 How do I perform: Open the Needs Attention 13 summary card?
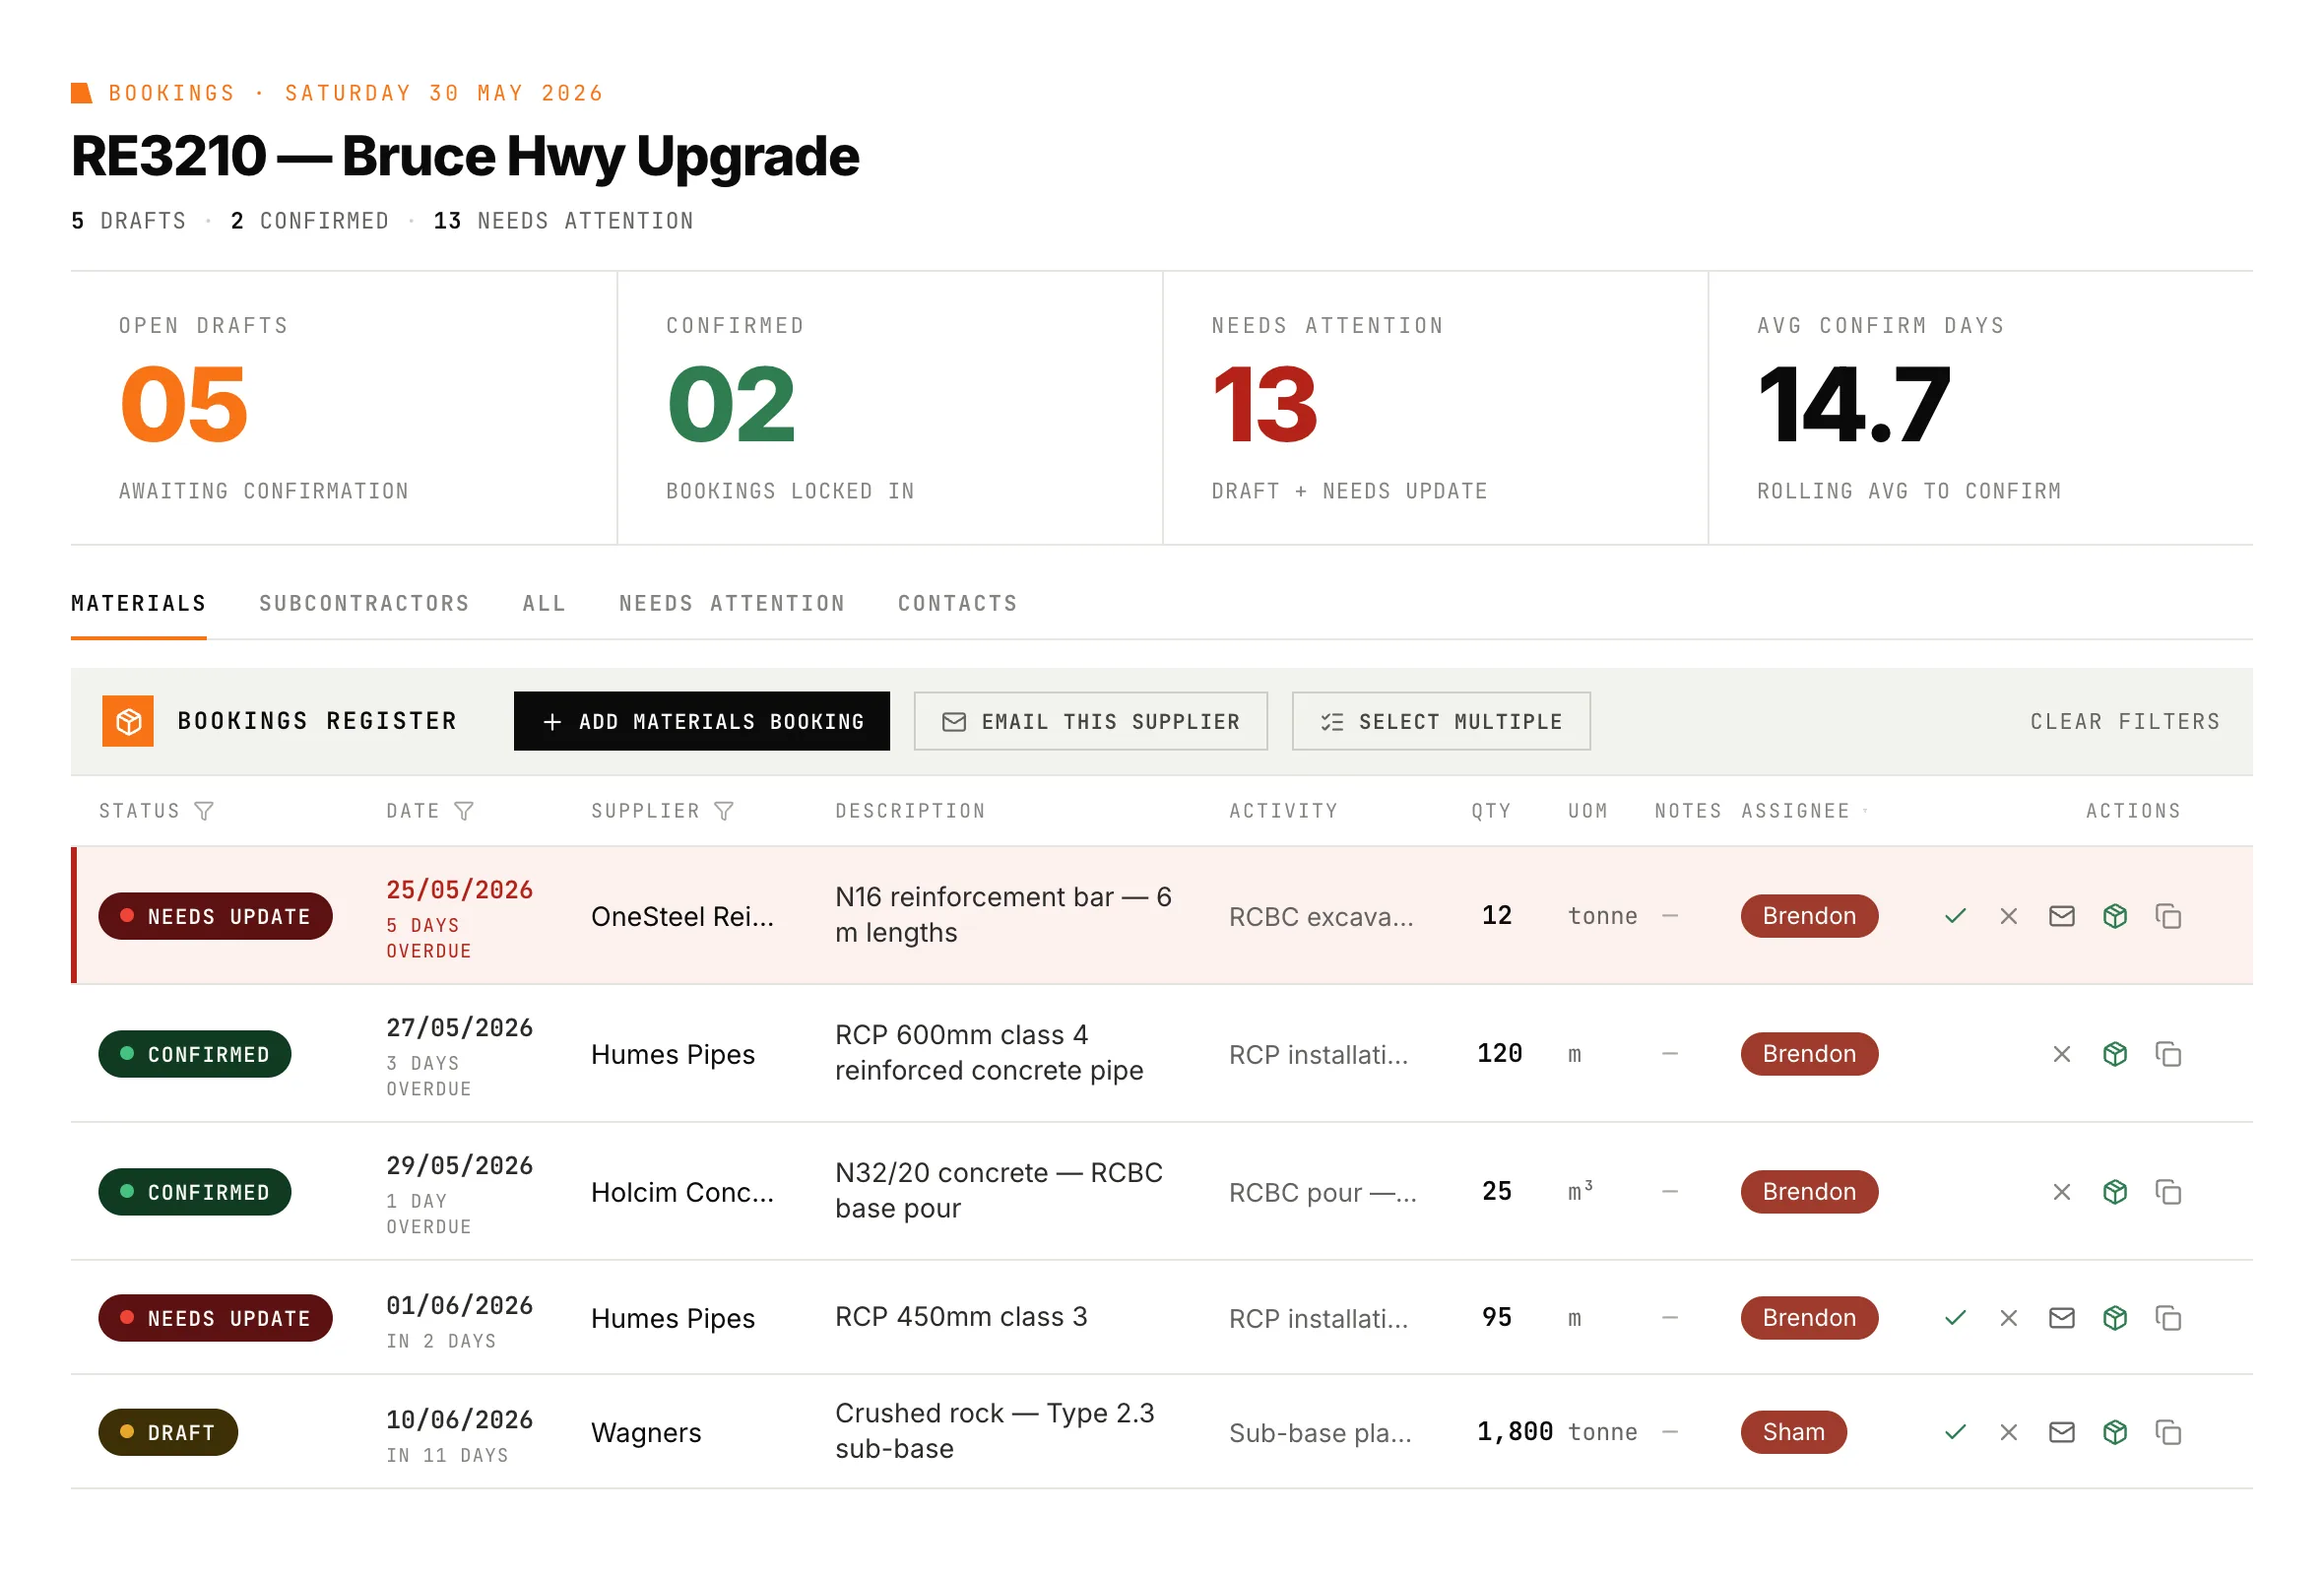(x=1435, y=408)
